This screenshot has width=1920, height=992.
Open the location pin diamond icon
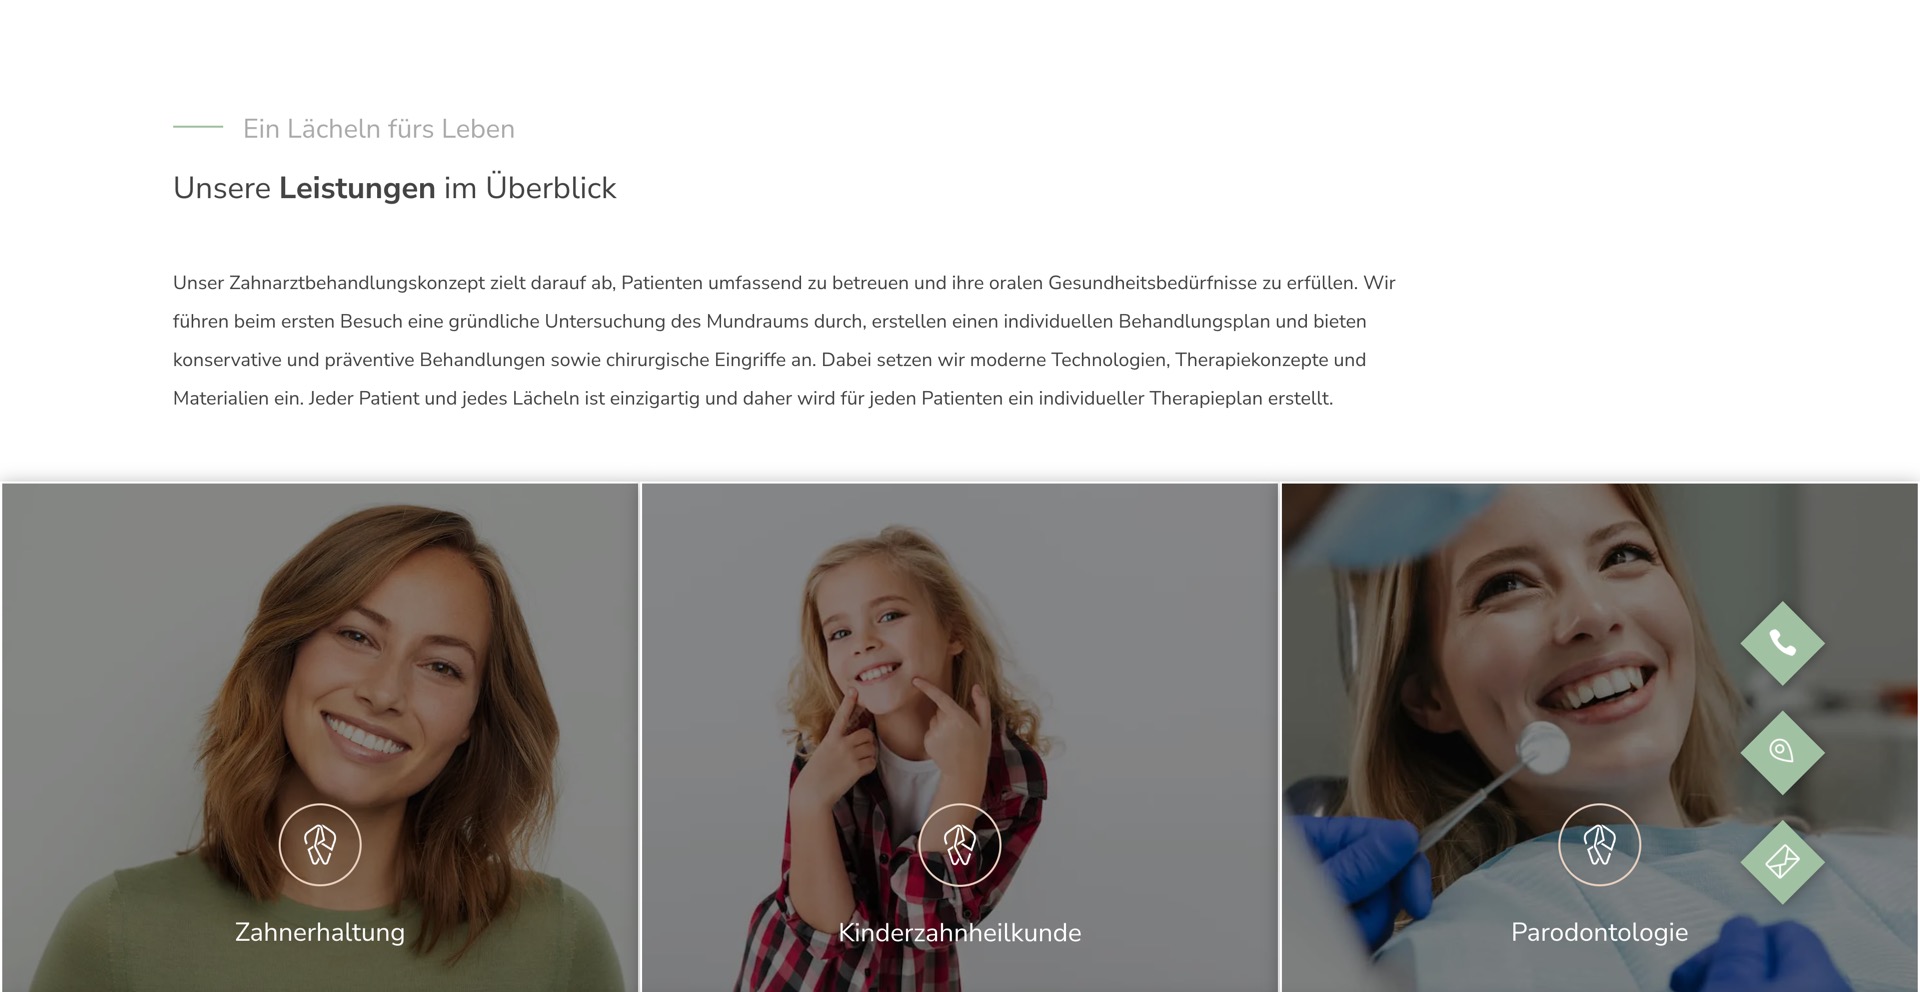click(x=1782, y=752)
